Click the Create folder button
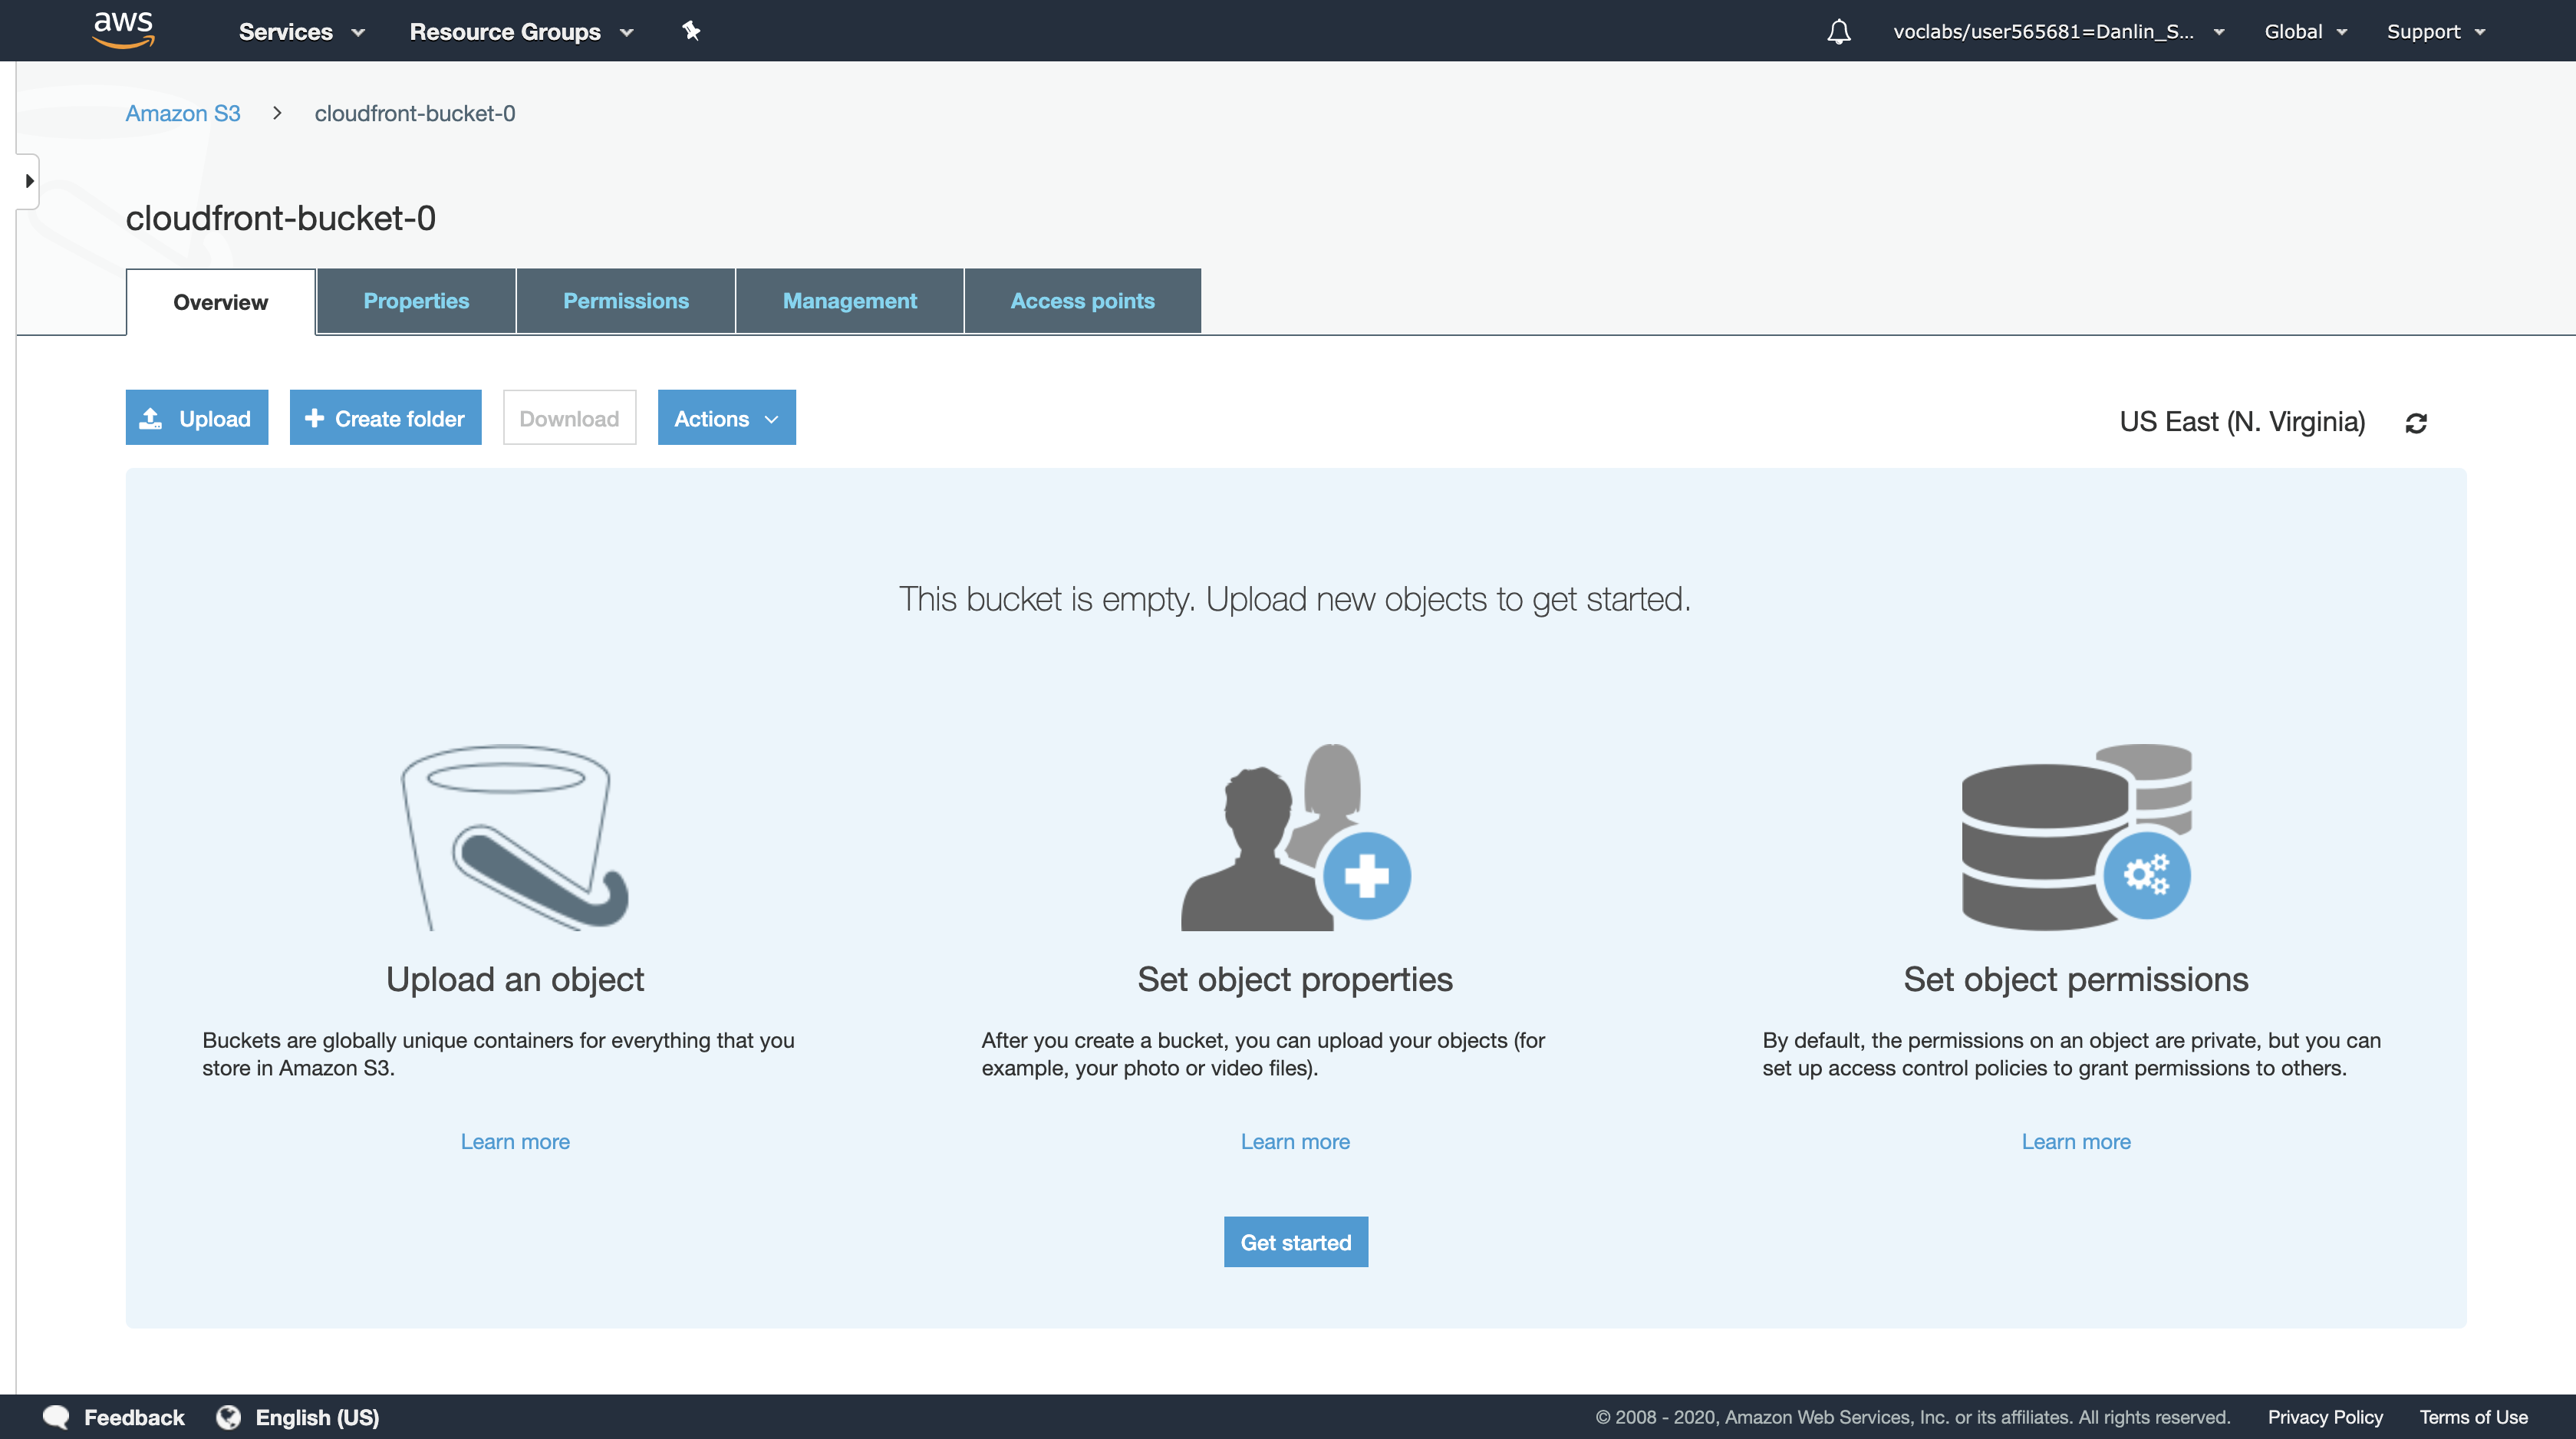 pos(385,418)
